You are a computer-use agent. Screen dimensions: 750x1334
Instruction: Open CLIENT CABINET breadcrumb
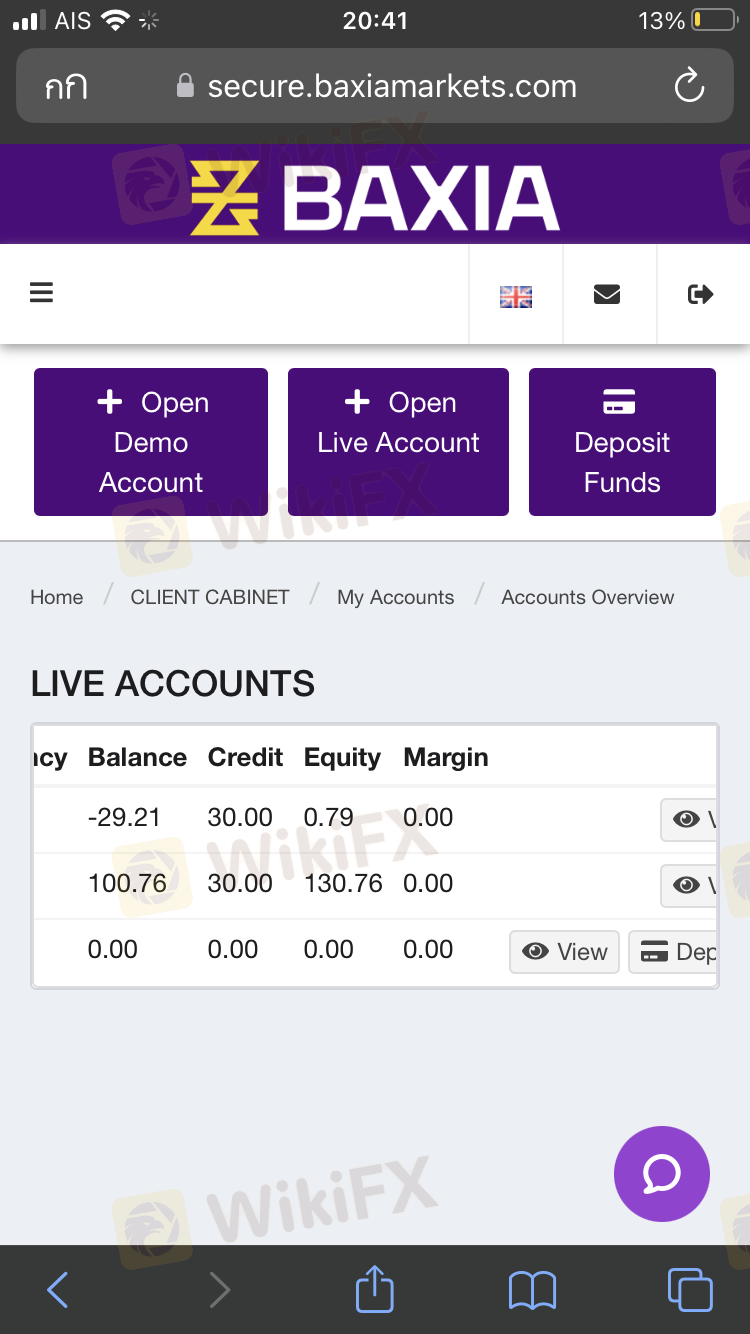210,597
